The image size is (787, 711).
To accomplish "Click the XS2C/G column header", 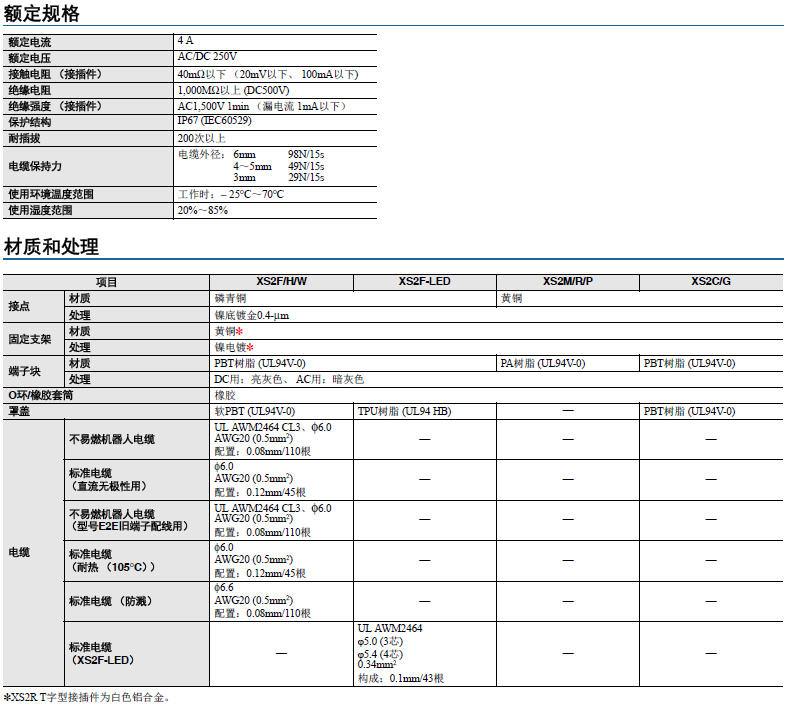I will coord(710,282).
